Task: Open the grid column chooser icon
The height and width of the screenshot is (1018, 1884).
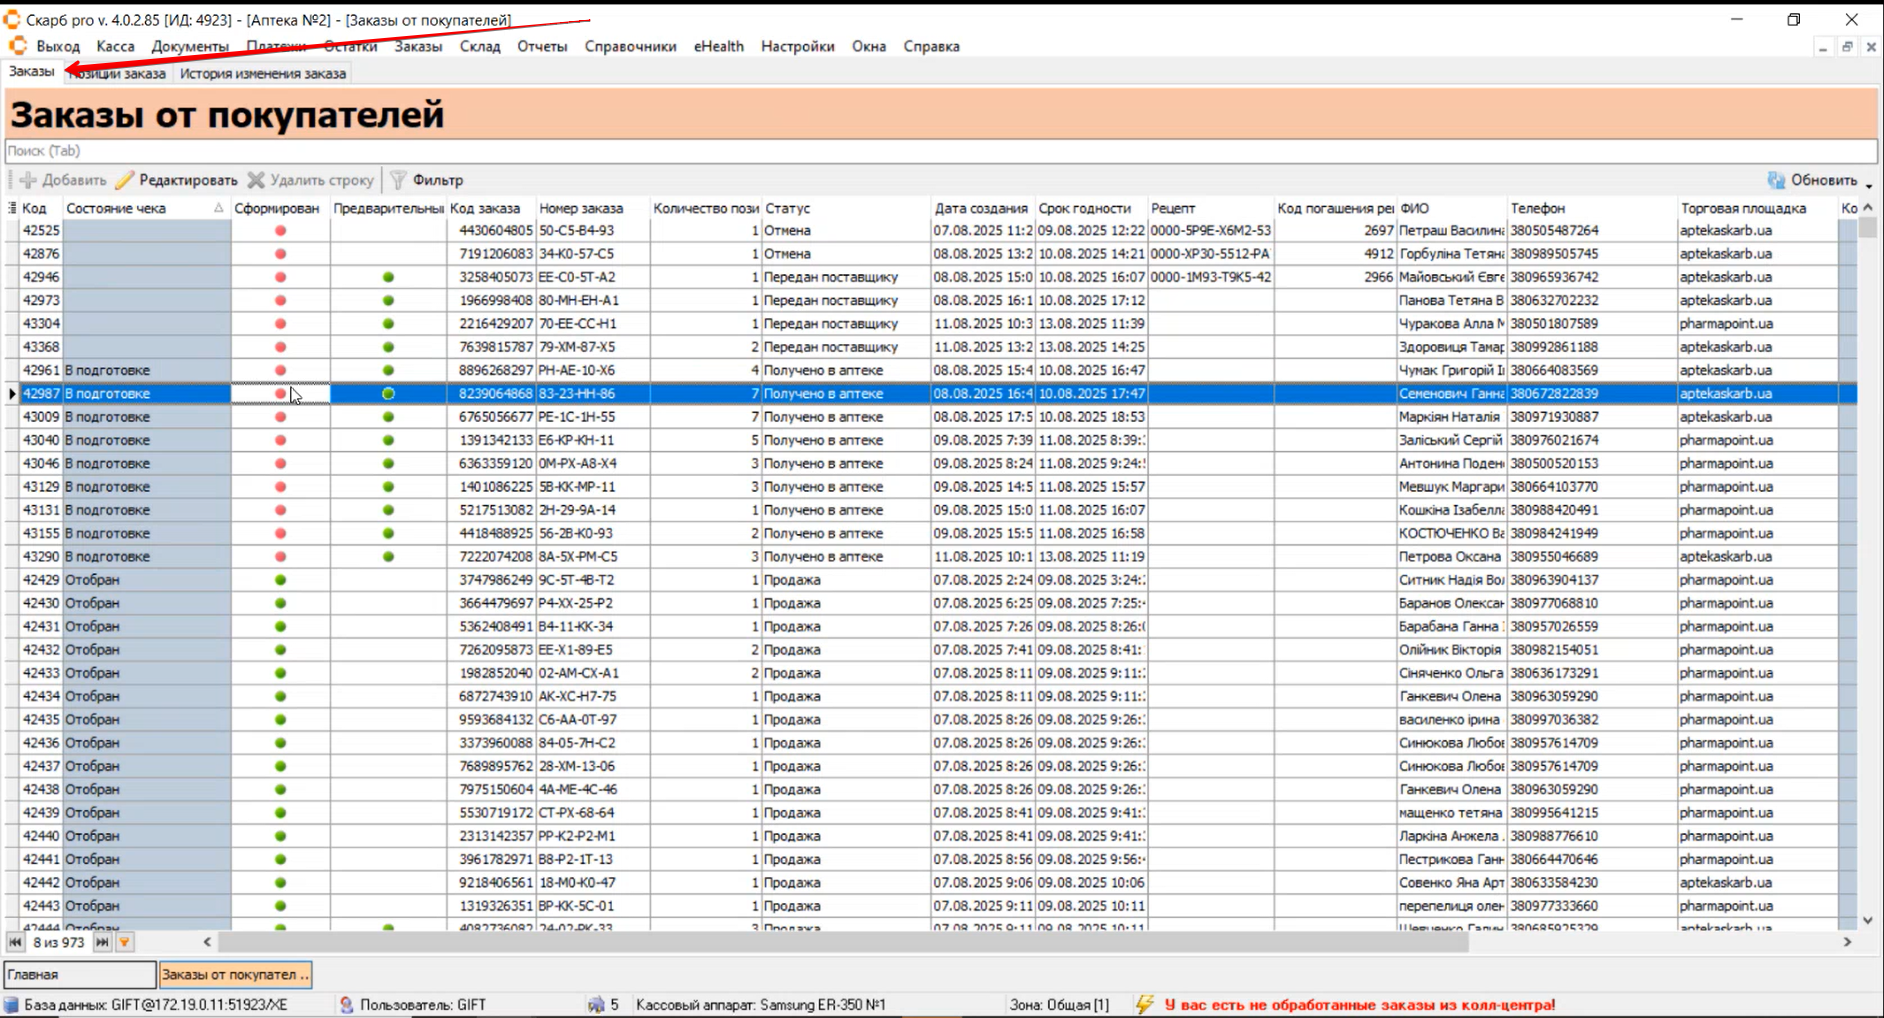Action: click(x=12, y=208)
